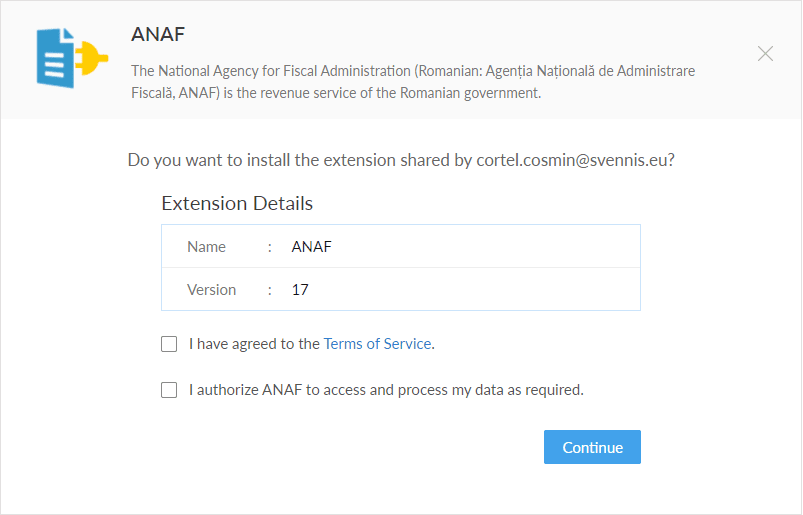This screenshot has height=515, width=803.
Task: Click the ANAF dialog title heading
Action: pyautogui.click(x=158, y=34)
